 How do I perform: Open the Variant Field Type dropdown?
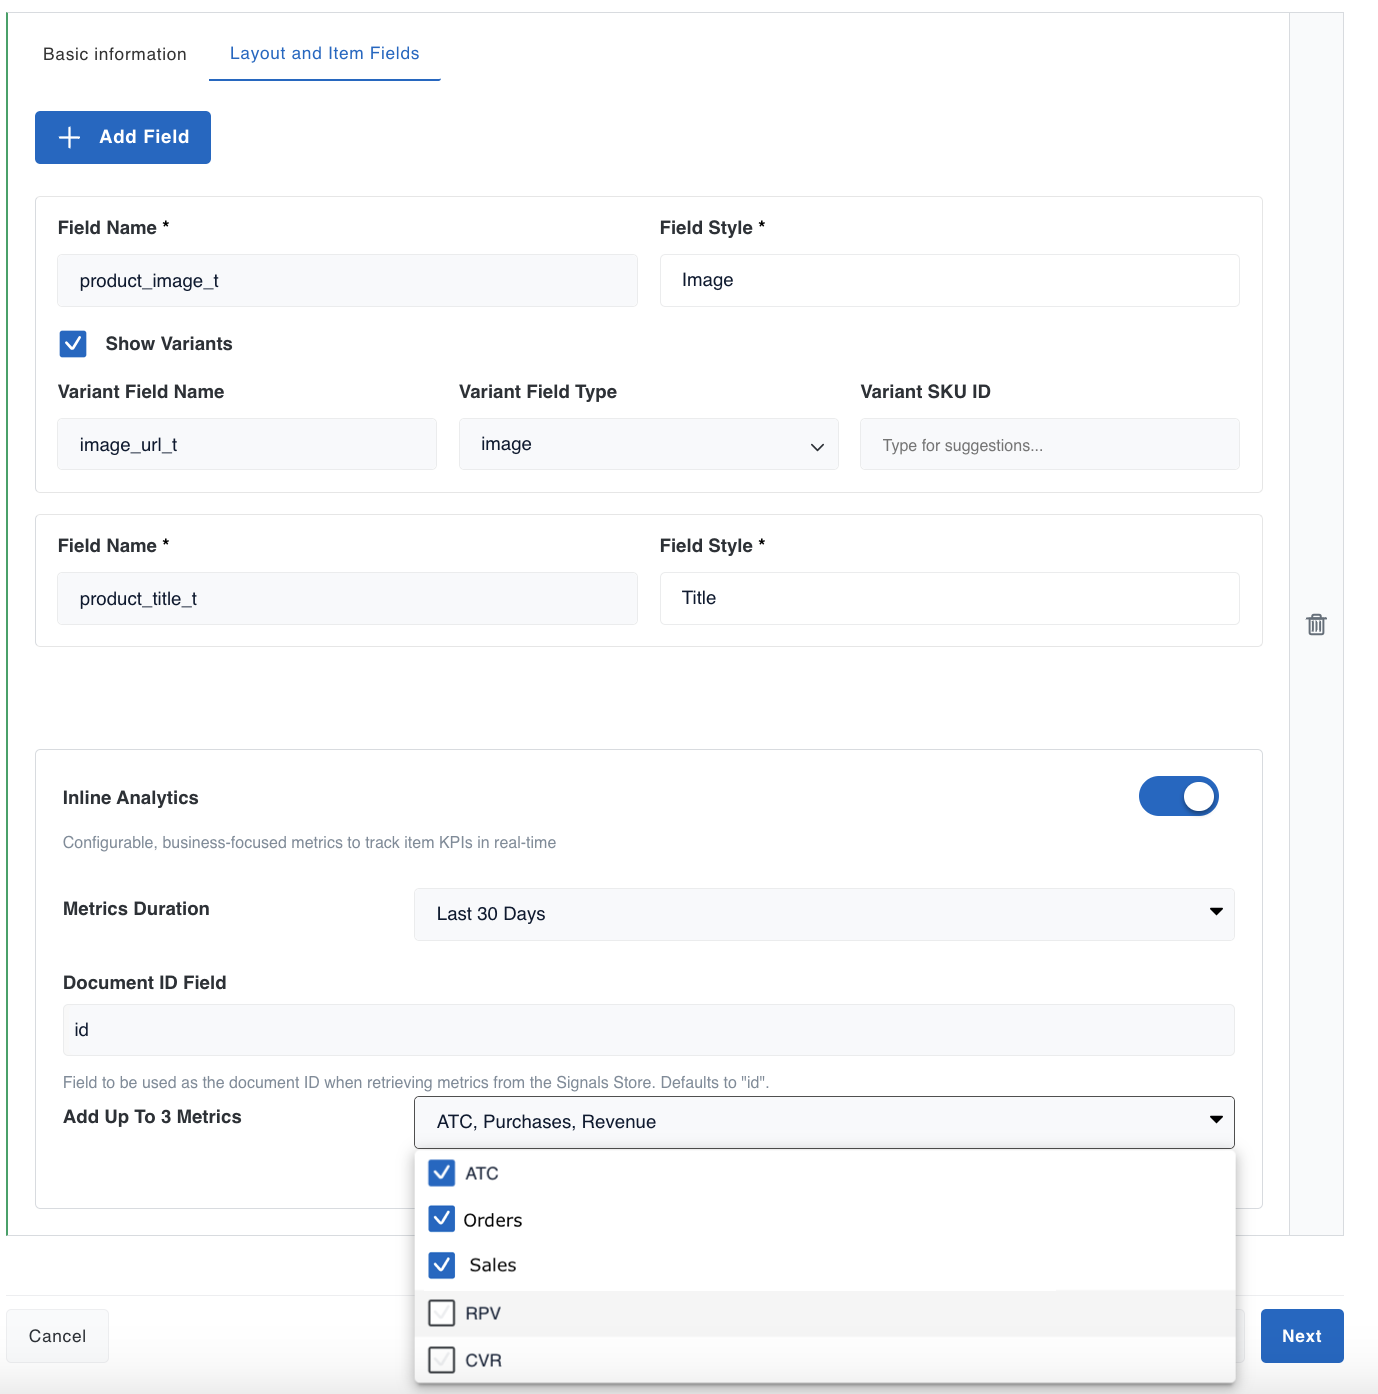648,444
